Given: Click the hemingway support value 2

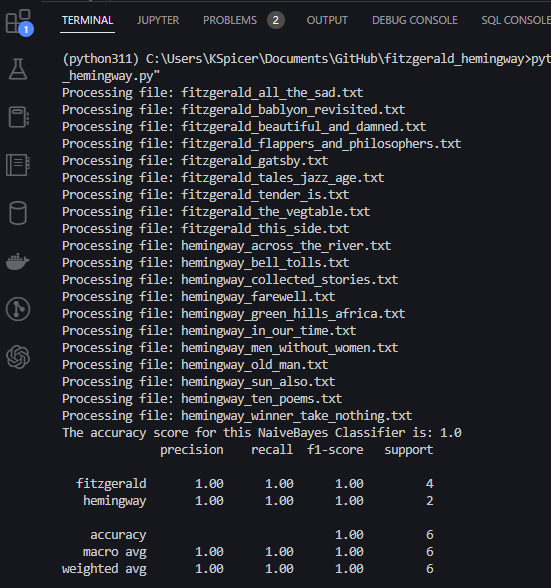Looking at the screenshot, I should [x=430, y=501].
